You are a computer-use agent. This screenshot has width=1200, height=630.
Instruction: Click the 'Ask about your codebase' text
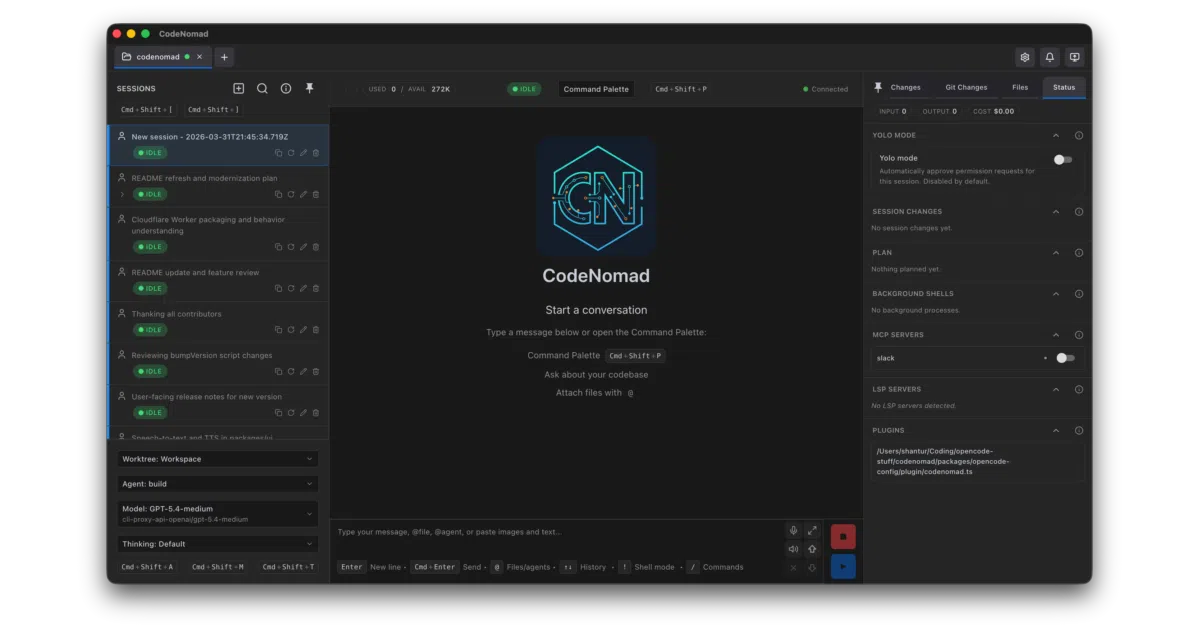click(x=596, y=375)
